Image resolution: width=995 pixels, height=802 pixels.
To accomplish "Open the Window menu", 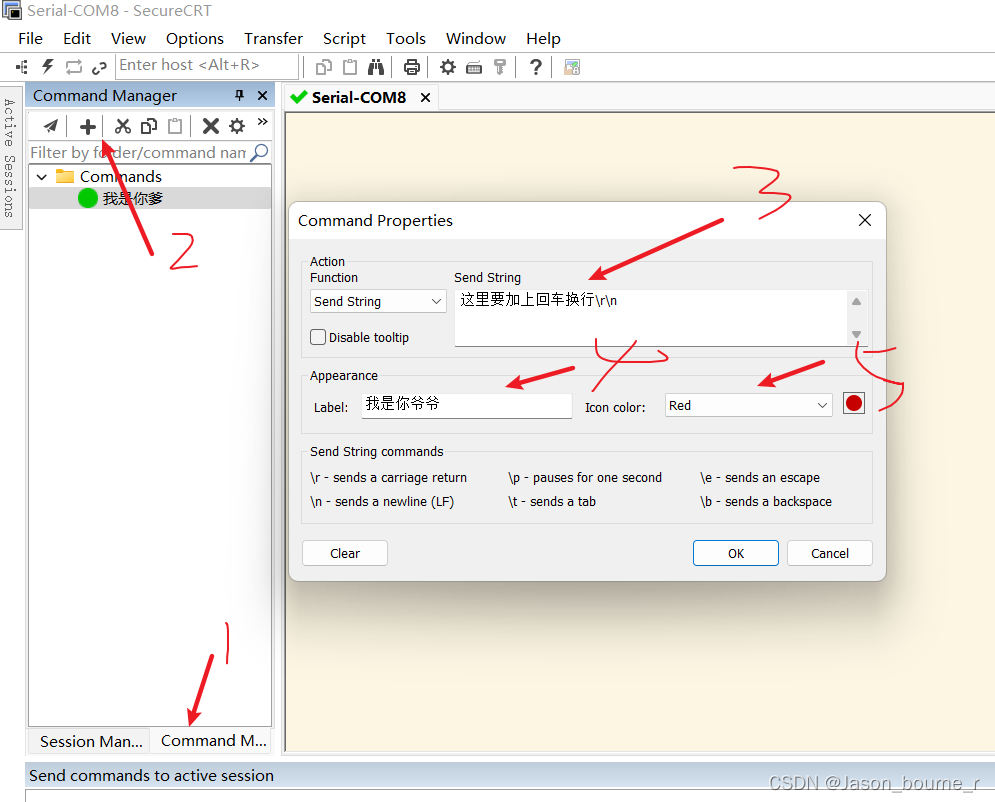I will tap(476, 39).
